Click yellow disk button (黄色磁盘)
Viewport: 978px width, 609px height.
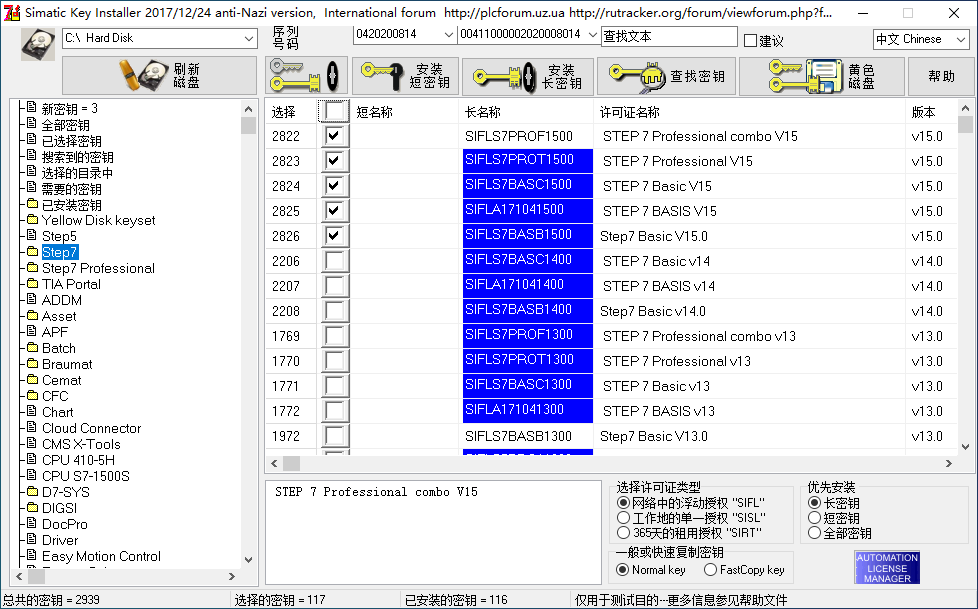point(821,76)
